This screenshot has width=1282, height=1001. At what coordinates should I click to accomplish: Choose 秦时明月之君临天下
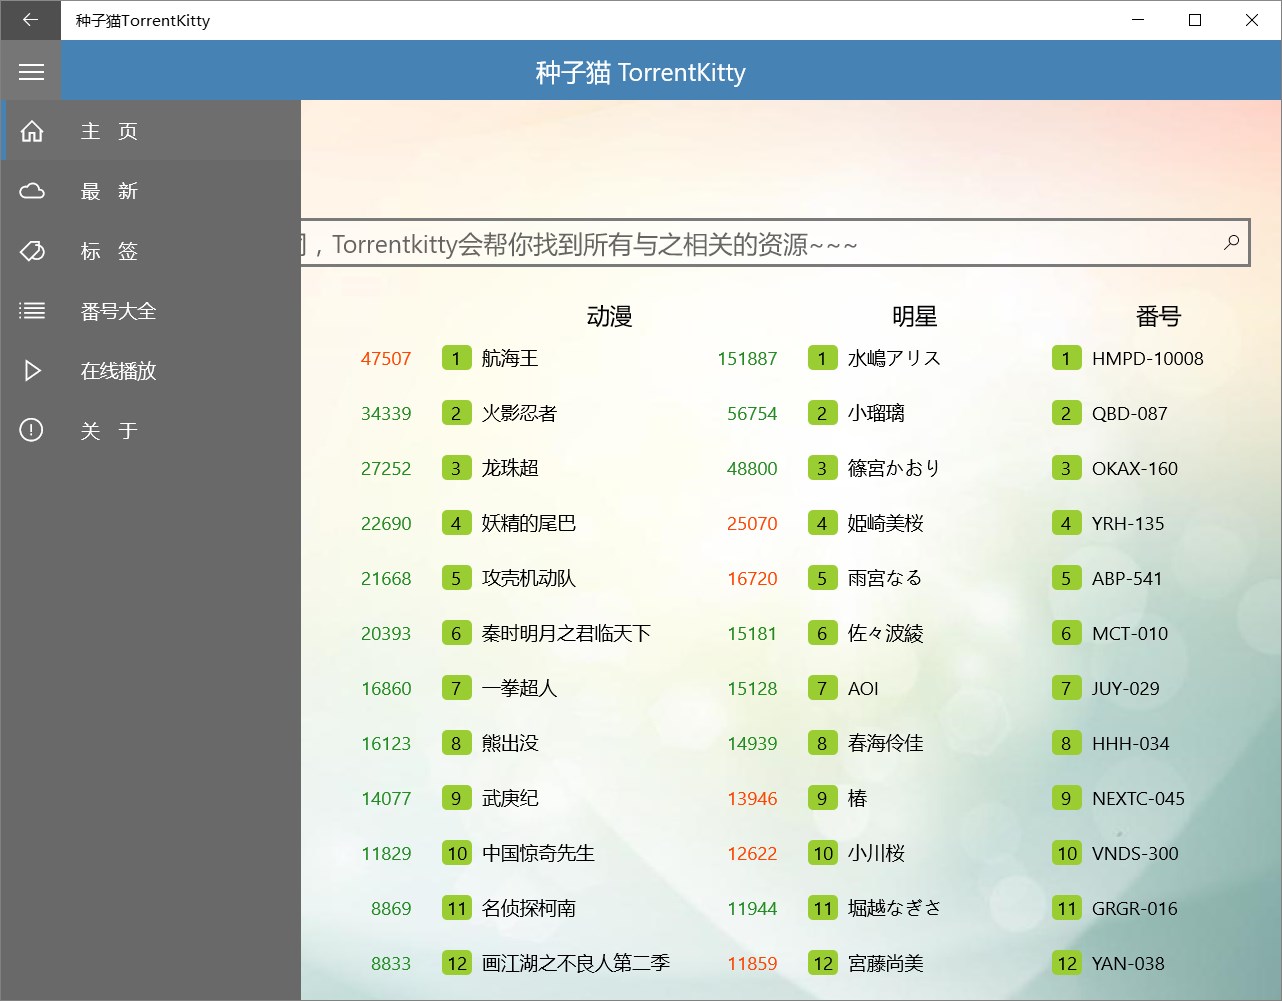(x=566, y=634)
